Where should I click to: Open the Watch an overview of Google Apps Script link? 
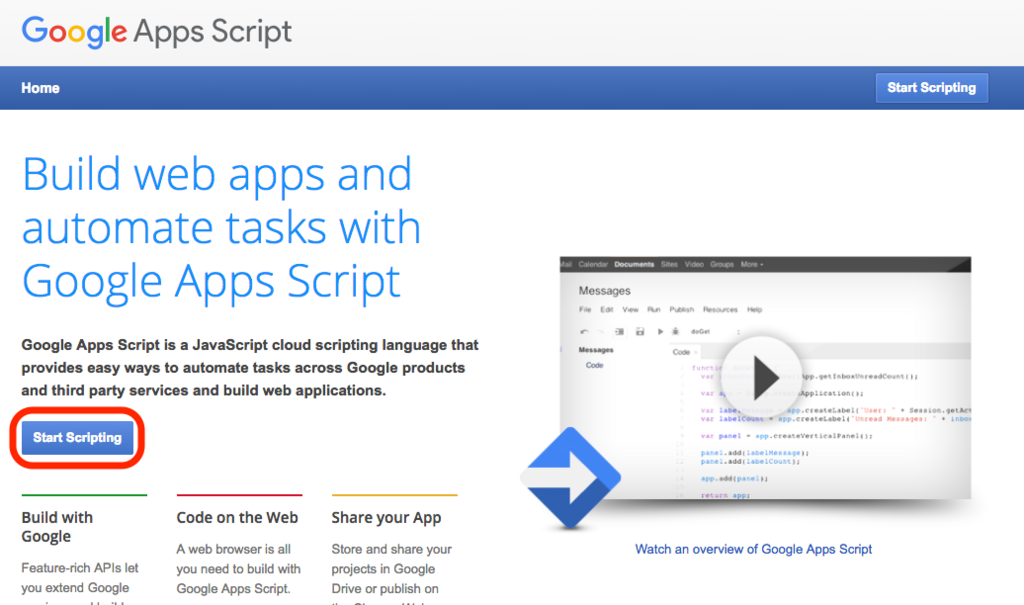(x=753, y=549)
